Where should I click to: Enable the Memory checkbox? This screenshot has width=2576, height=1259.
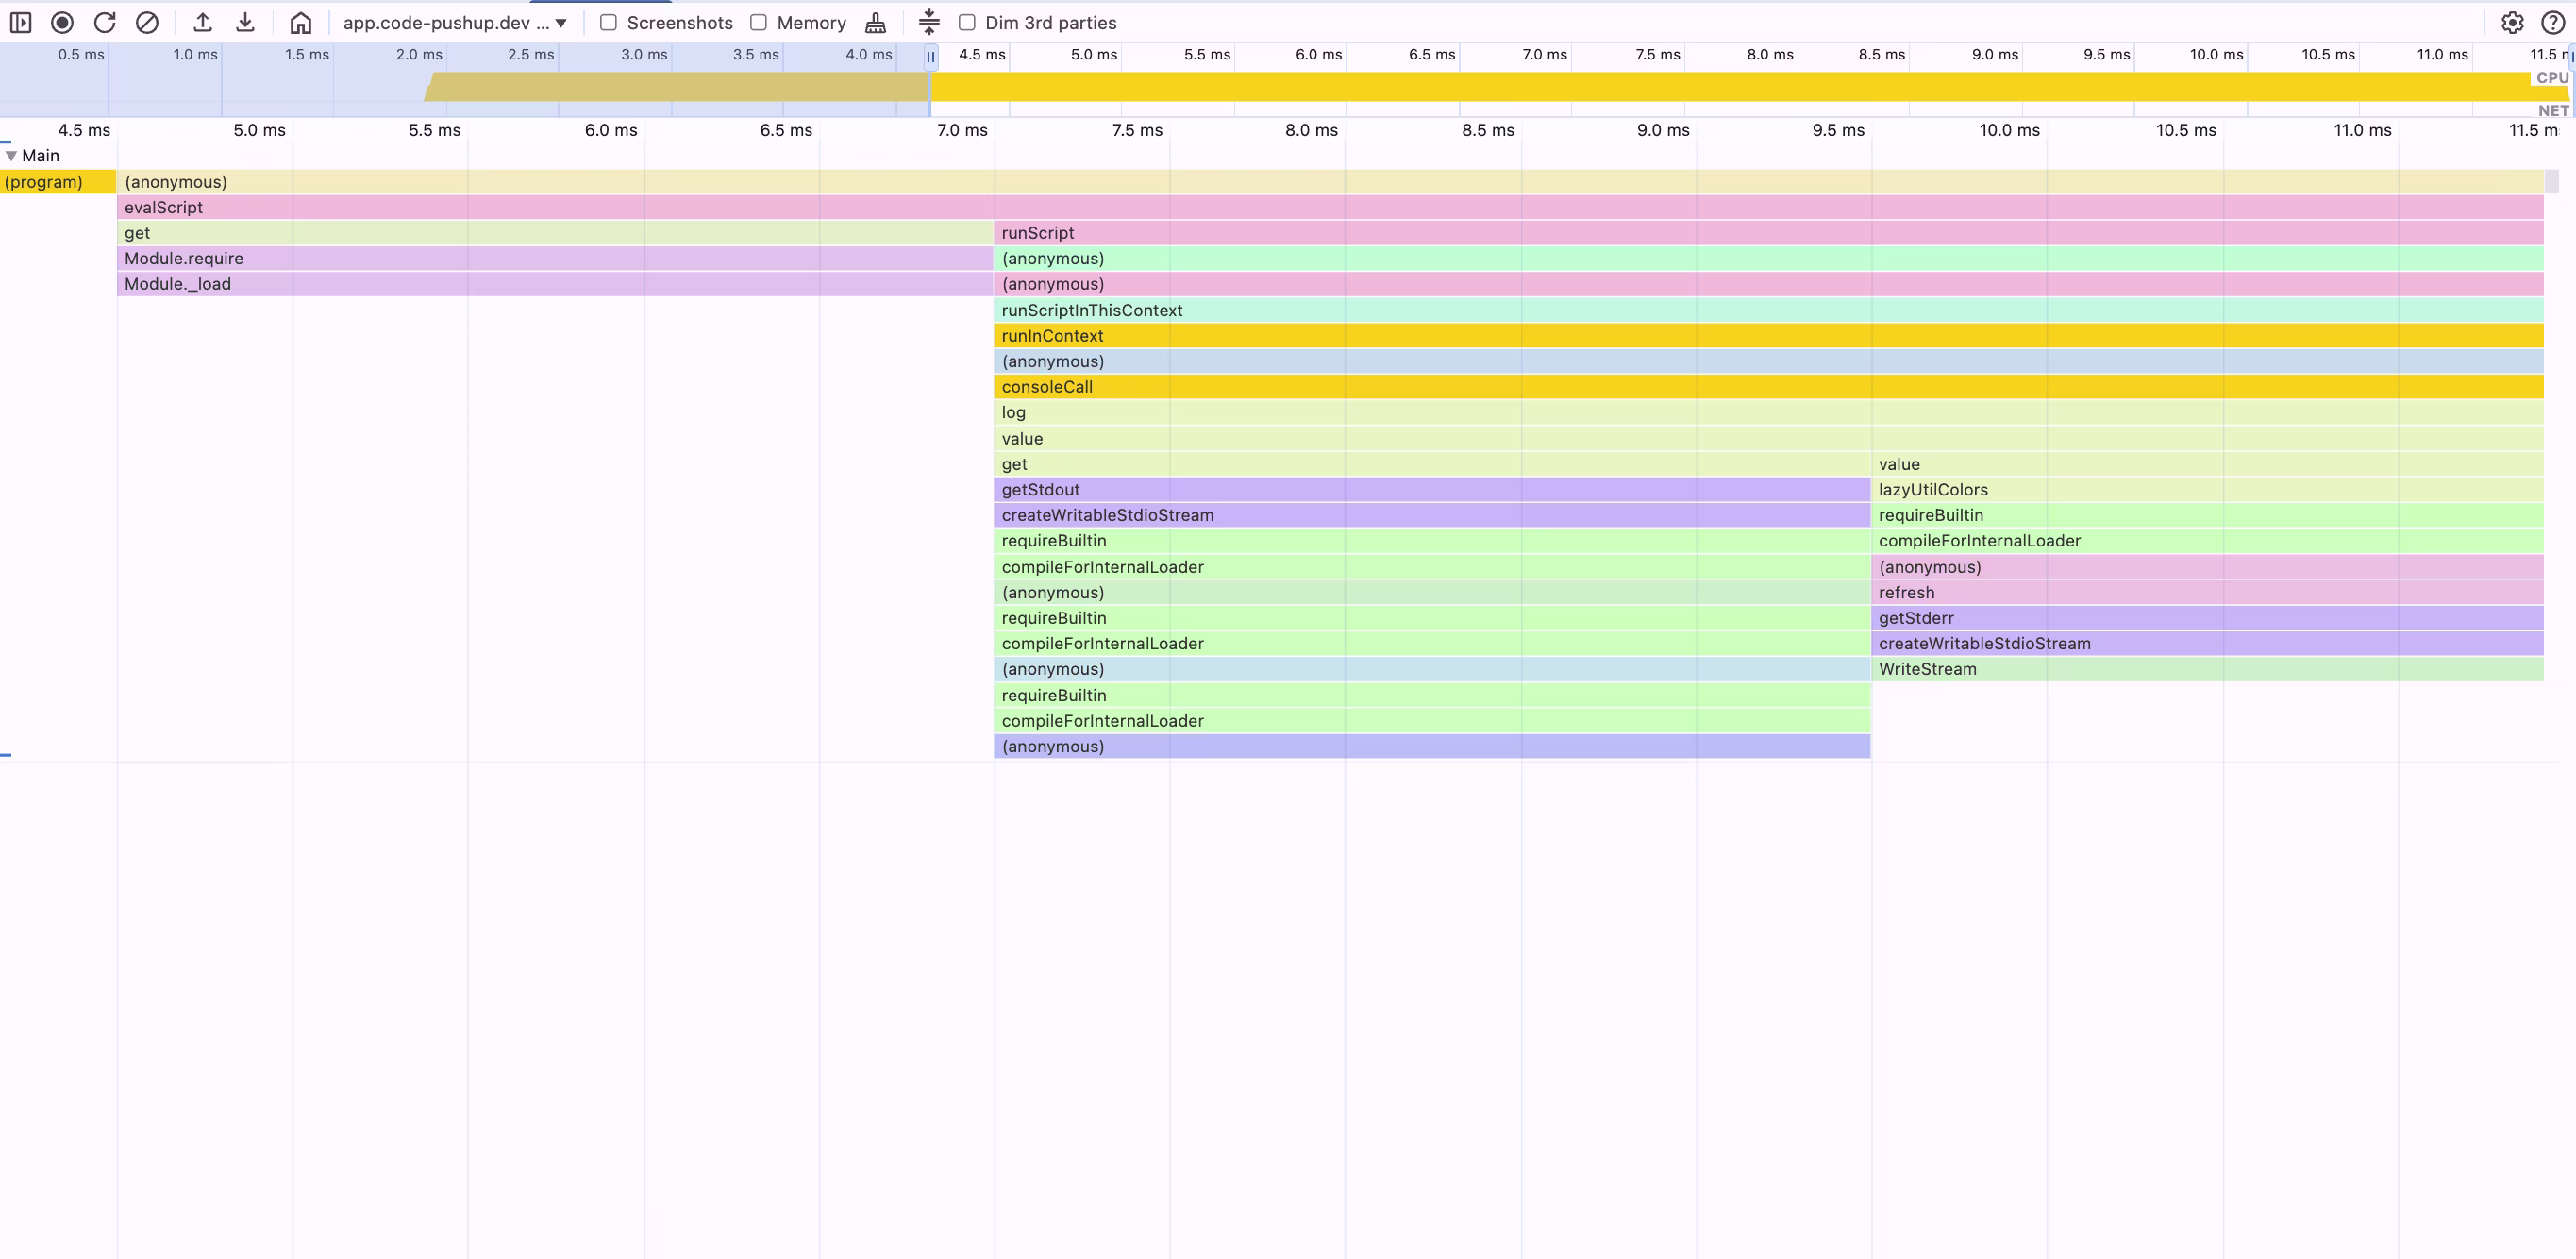click(758, 22)
